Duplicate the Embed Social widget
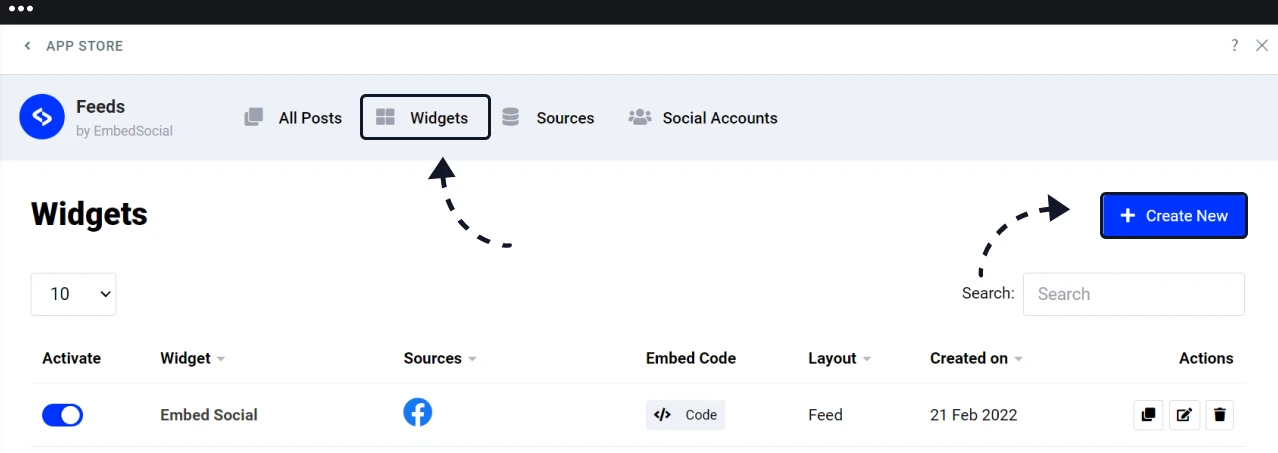The height and width of the screenshot is (453, 1278). coord(1148,415)
